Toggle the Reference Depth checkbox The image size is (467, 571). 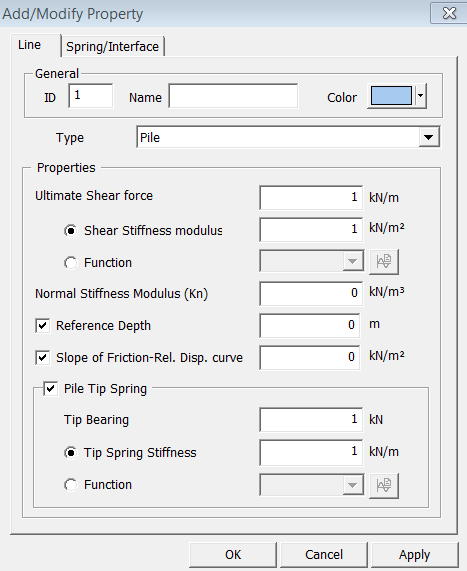click(x=43, y=325)
